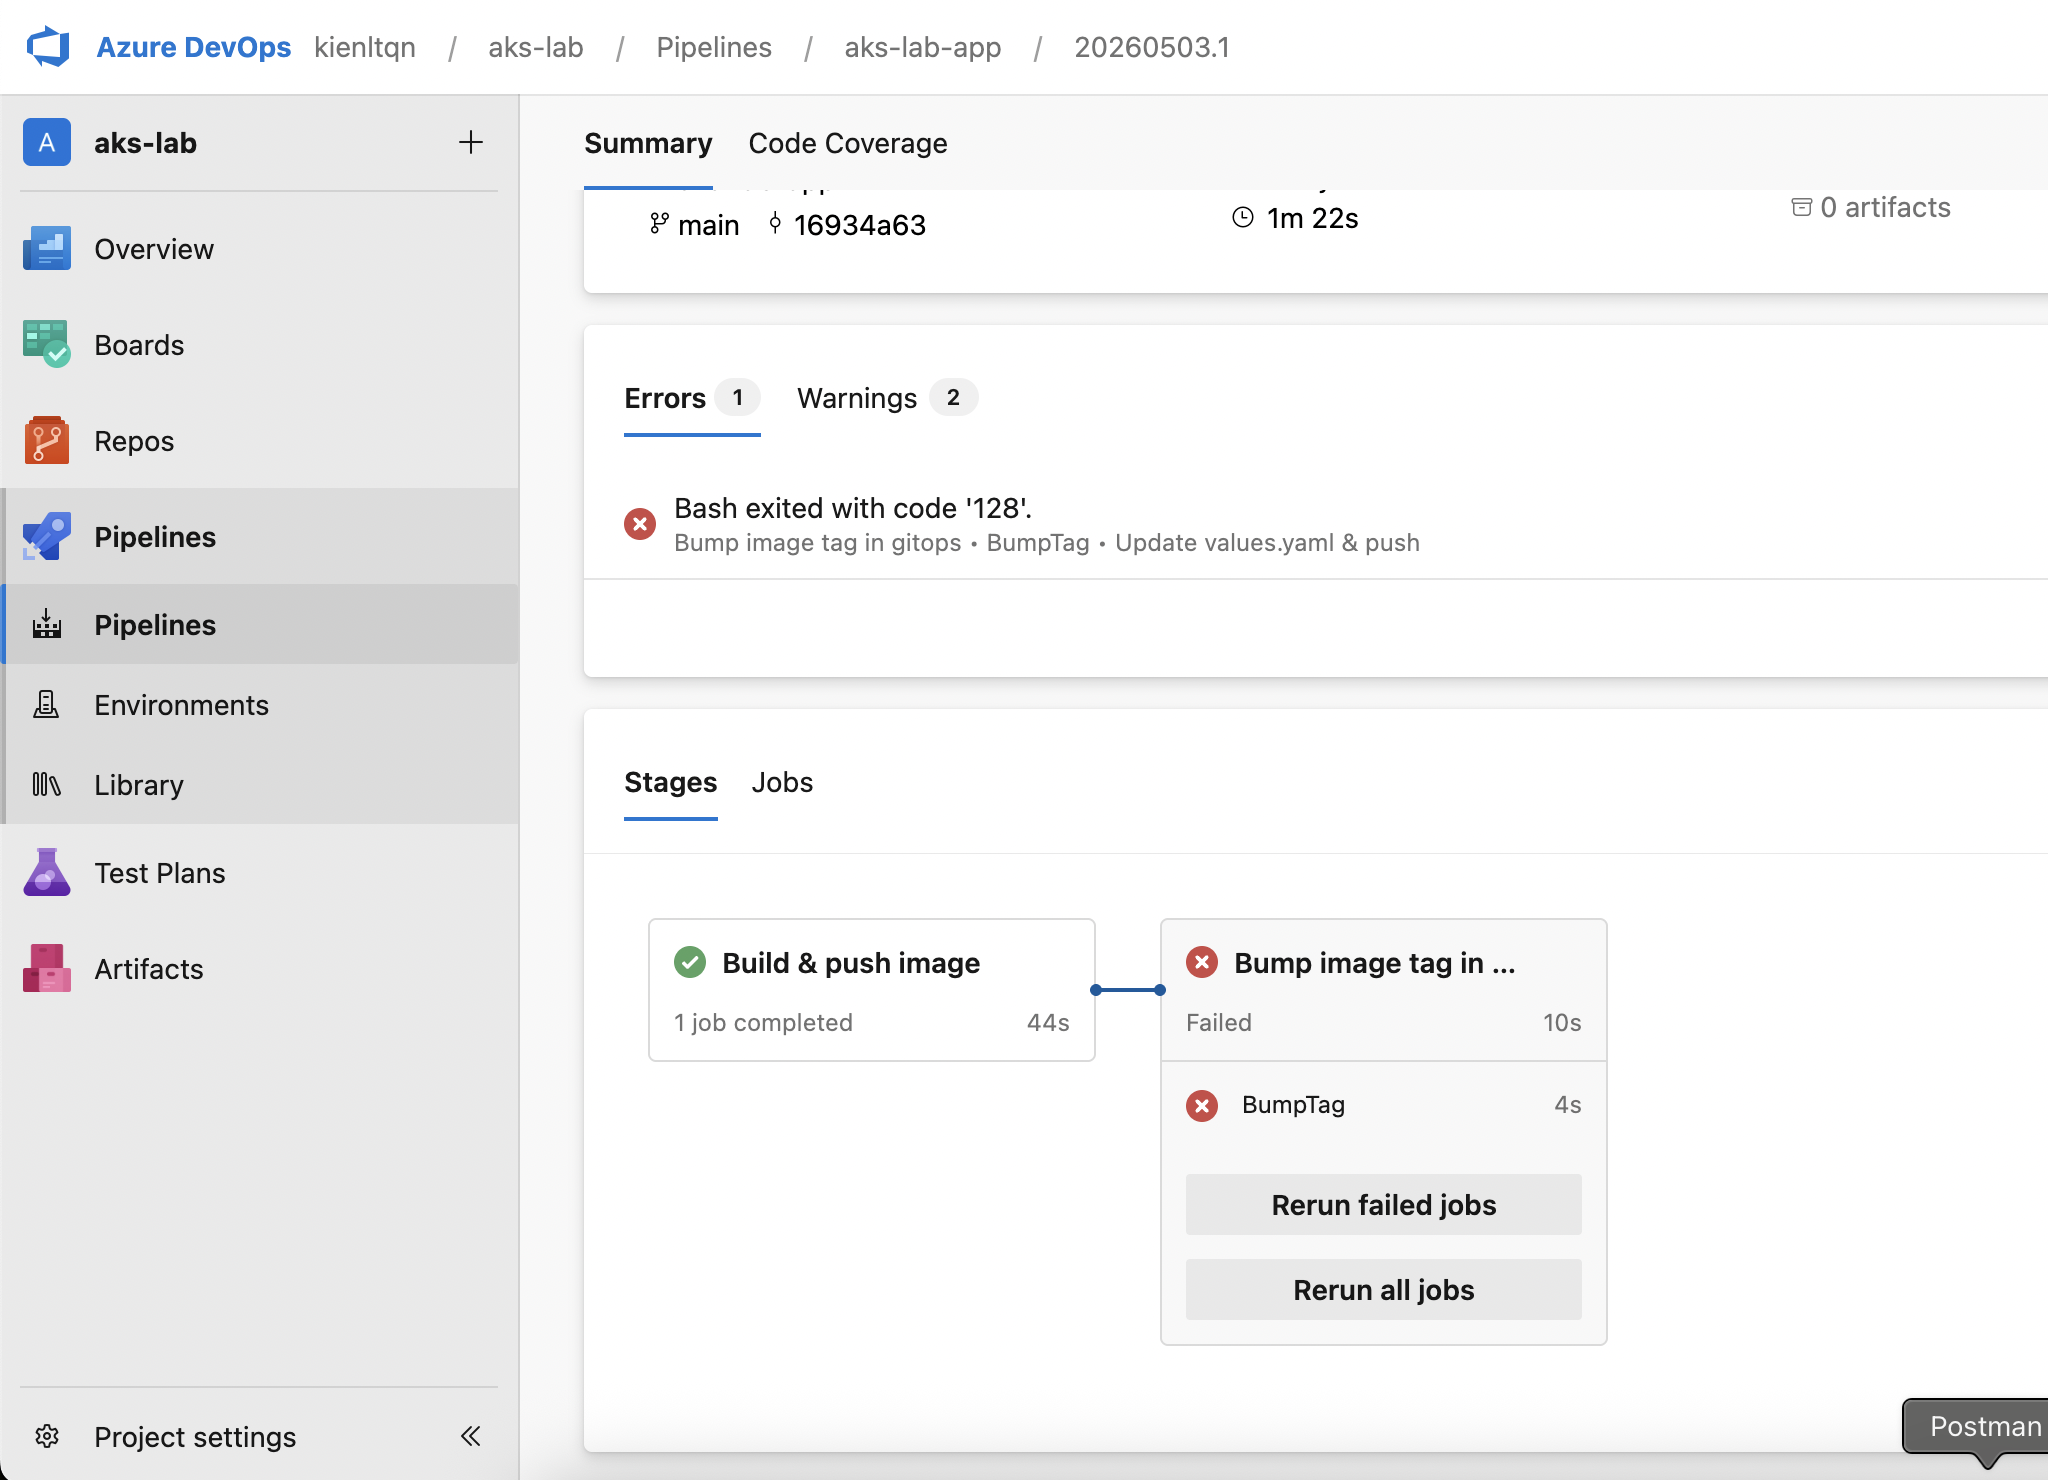The height and width of the screenshot is (1480, 2048).
Task: Open the Boards hub icon
Action: pos(47,345)
